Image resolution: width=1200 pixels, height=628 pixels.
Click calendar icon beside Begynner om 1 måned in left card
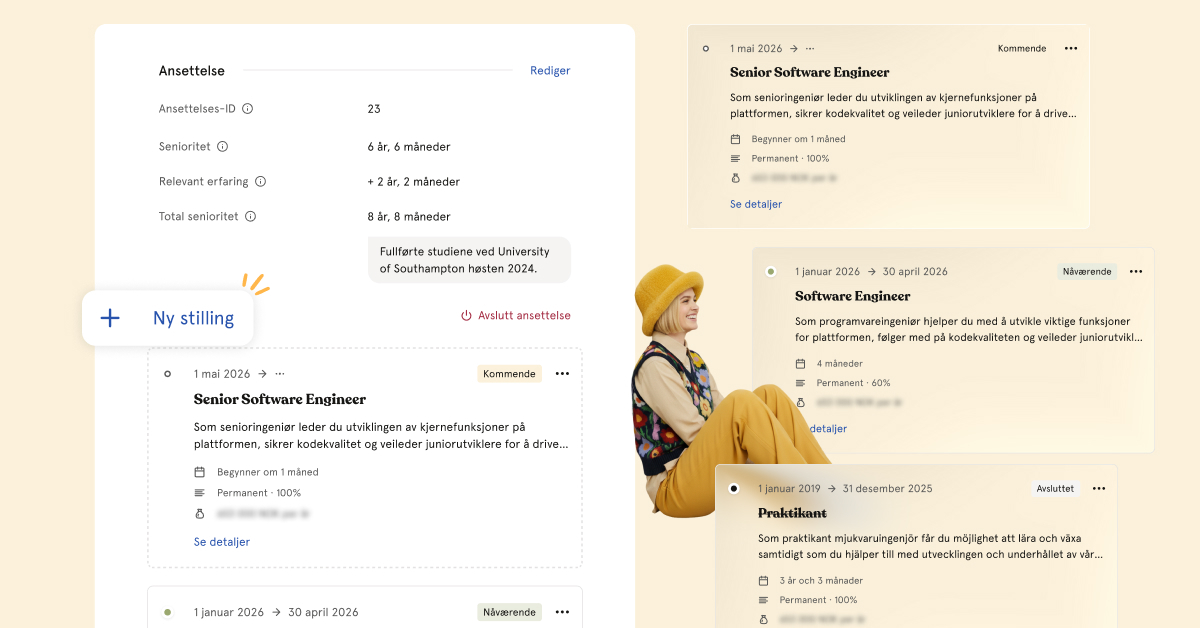point(200,472)
